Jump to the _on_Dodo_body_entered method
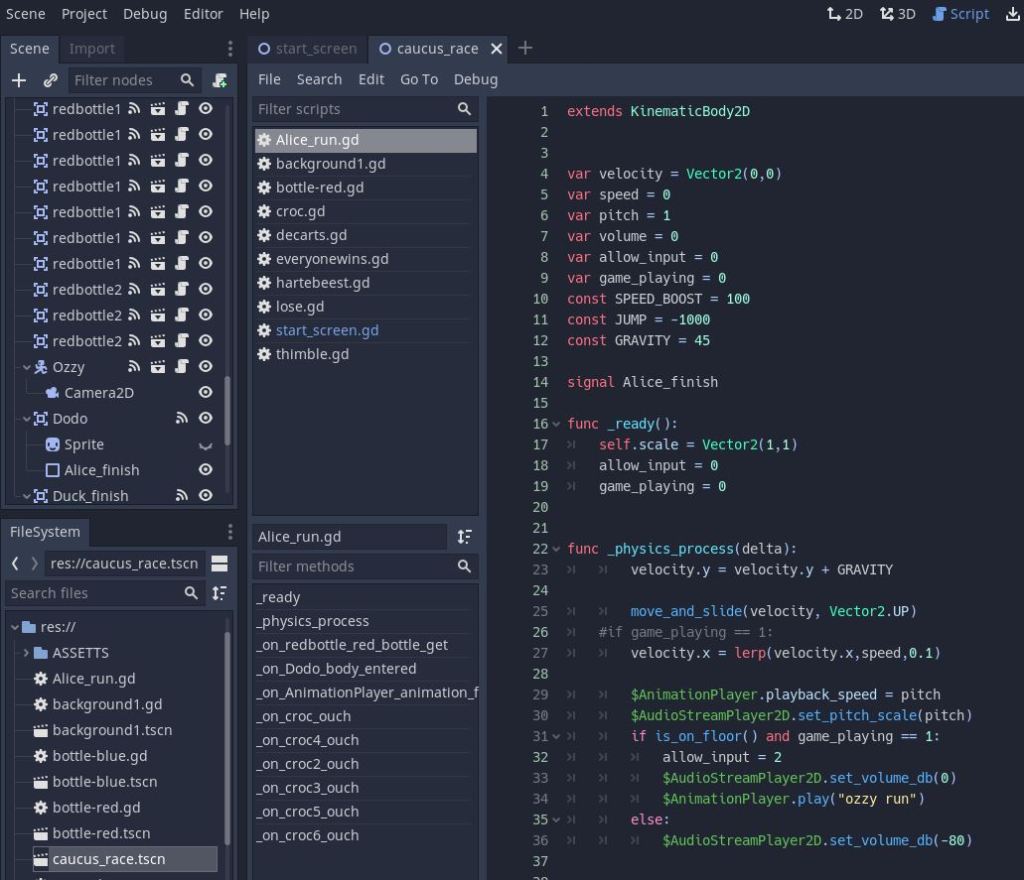Image resolution: width=1024 pixels, height=880 pixels. tap(336, 669)
